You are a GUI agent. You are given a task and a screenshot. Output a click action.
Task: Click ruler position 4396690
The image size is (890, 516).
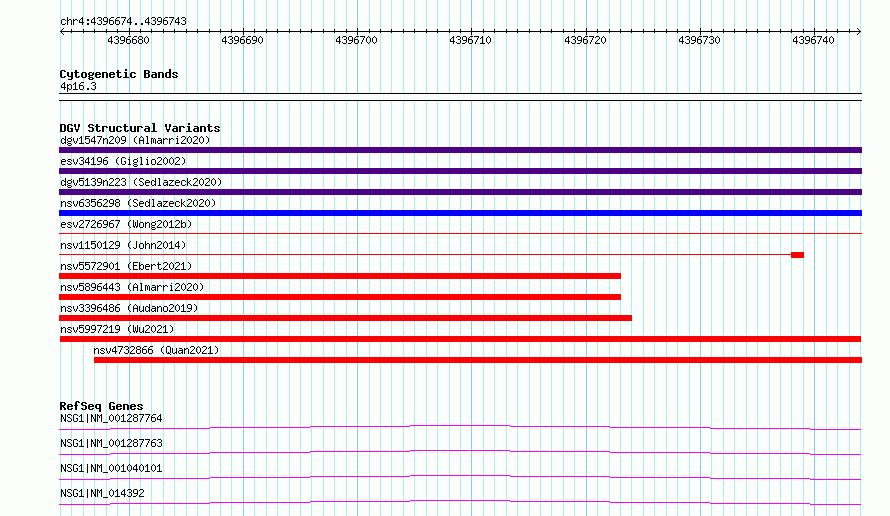click(243, 40)
